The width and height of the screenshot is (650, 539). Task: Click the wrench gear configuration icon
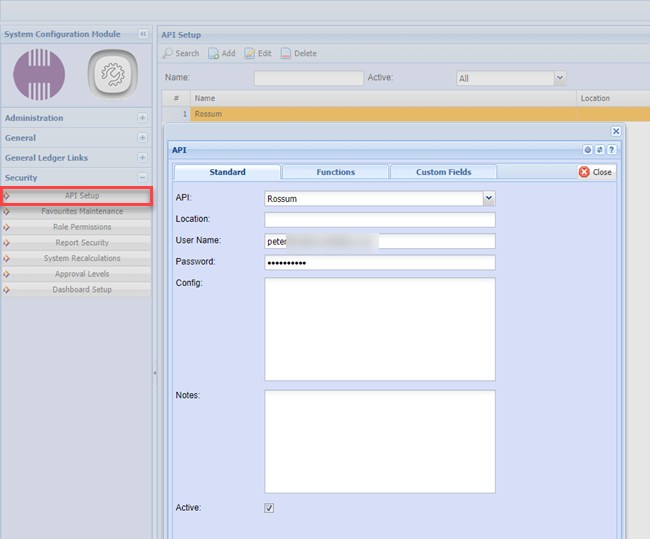111,74
